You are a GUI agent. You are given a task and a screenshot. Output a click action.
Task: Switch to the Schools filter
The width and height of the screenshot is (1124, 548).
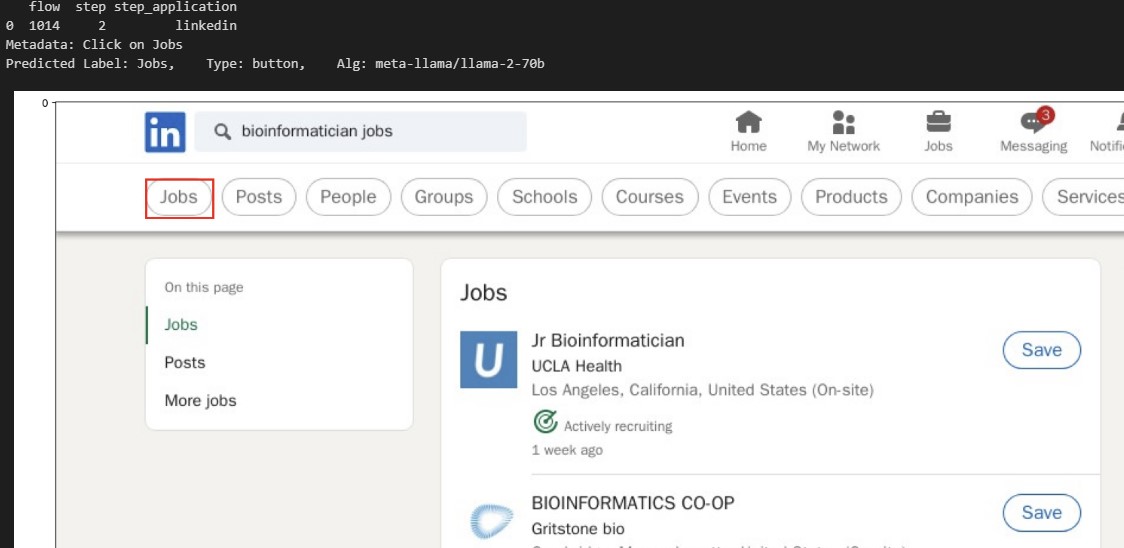pos(544,197)
